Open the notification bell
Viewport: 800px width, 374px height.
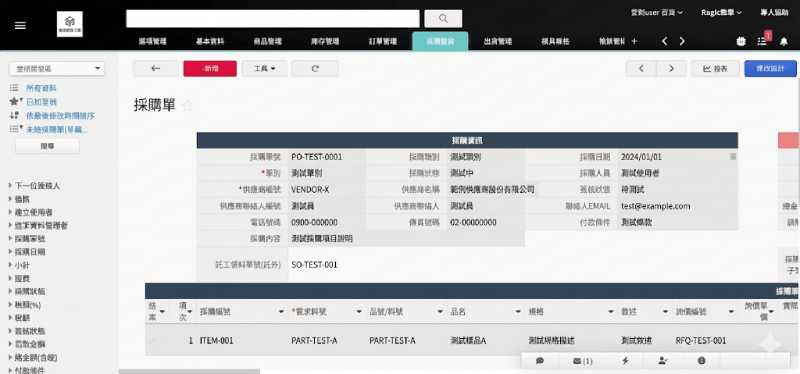pyautogui.click(x=784, y=42)
